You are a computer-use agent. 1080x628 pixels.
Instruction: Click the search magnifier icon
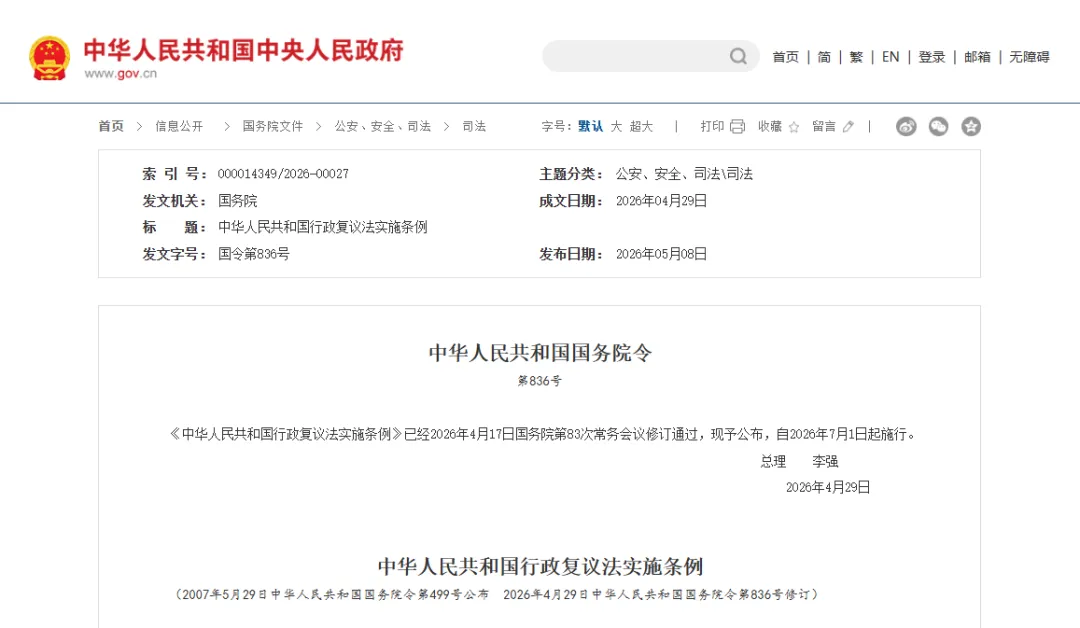pos(738,56)
